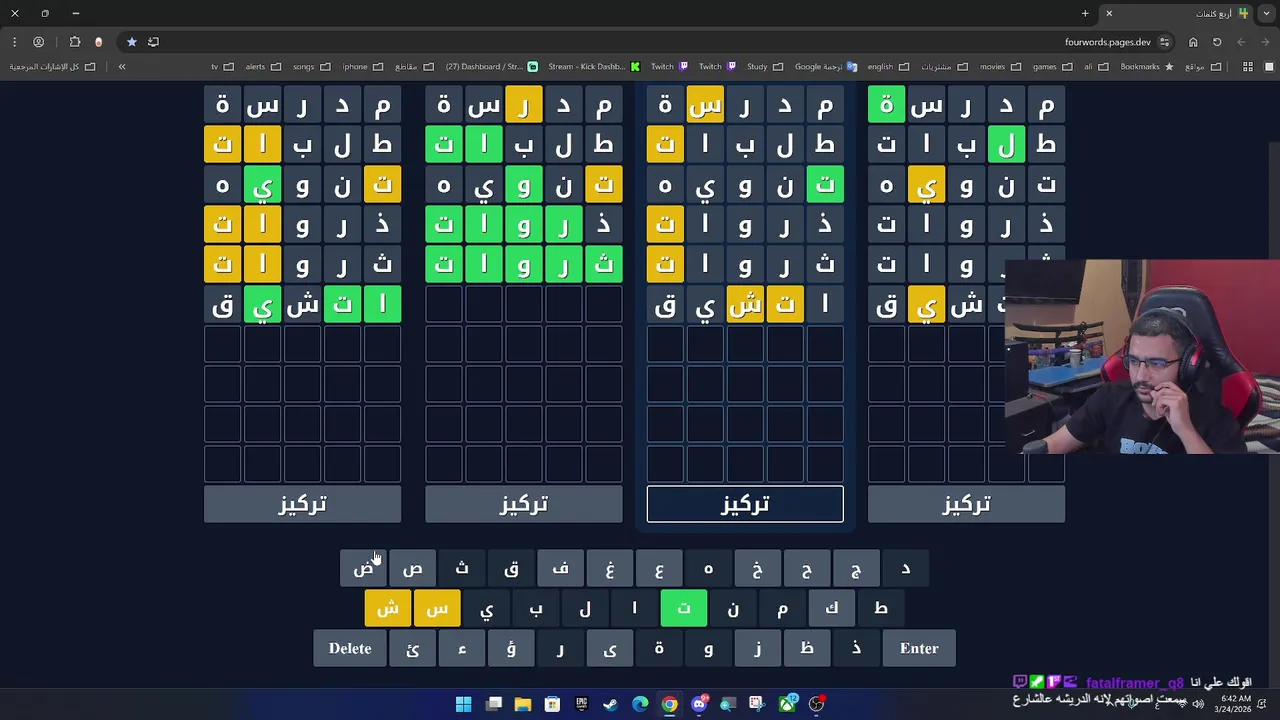Expand the كل الإشارات المرجعية folder

52,67
